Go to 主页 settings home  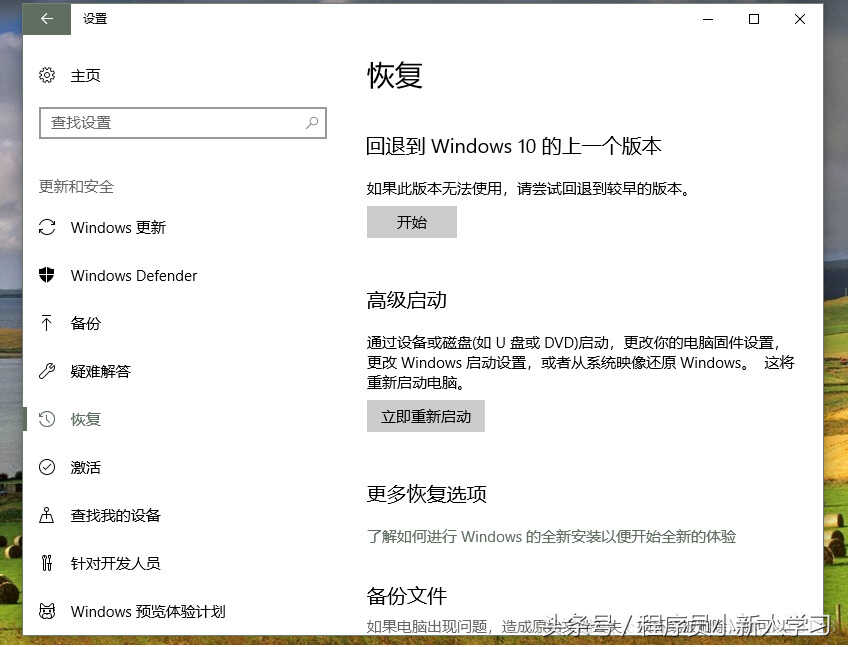(85, 75)
